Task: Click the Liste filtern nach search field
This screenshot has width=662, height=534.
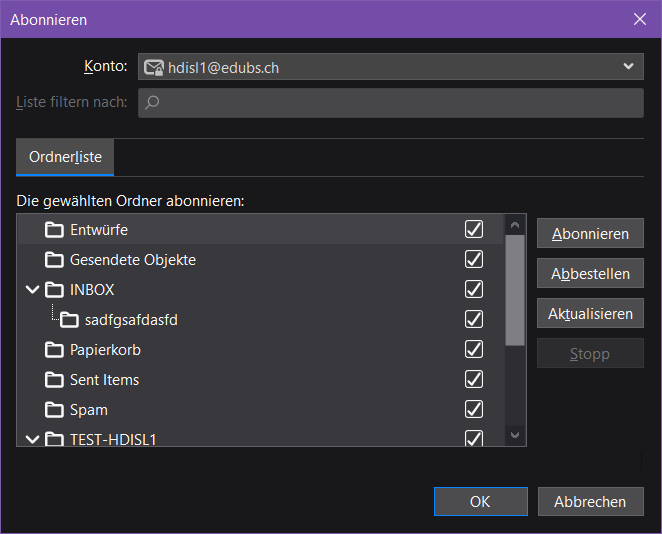Action: [390, 102]
